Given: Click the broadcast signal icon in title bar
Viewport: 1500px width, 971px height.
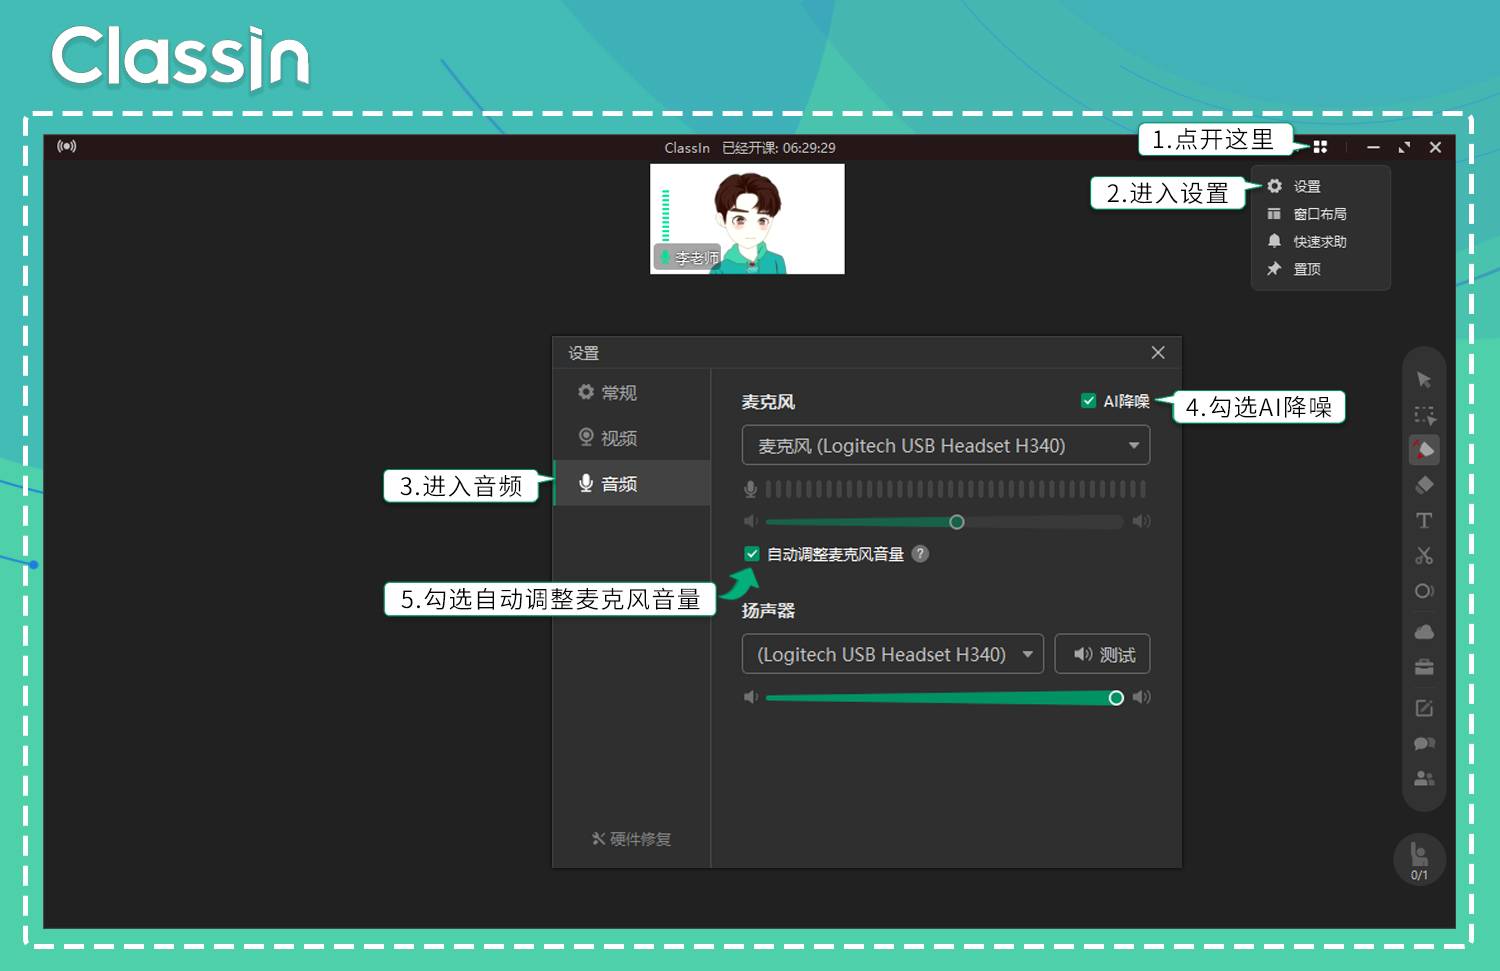Looking at the screenshot, I should click(x=67, y=146).
